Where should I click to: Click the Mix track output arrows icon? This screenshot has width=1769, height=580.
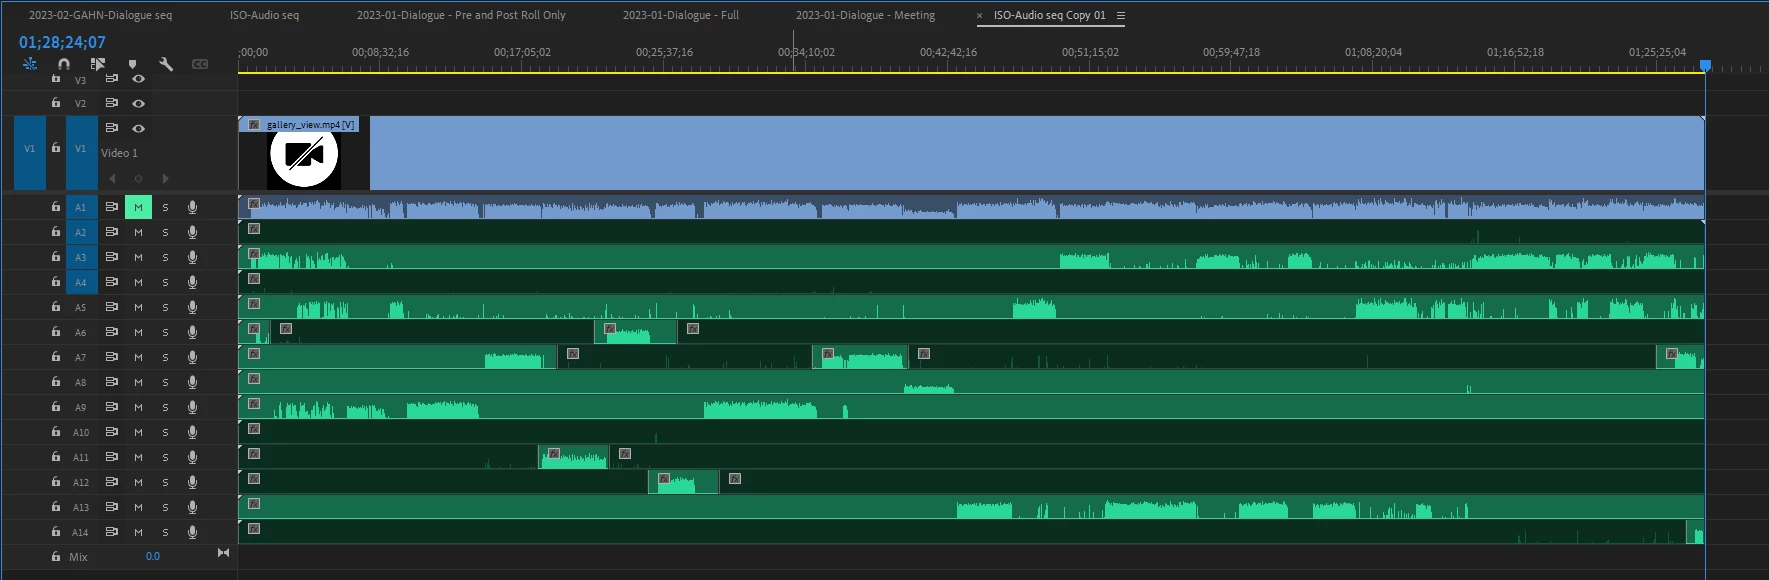(223, 553)
